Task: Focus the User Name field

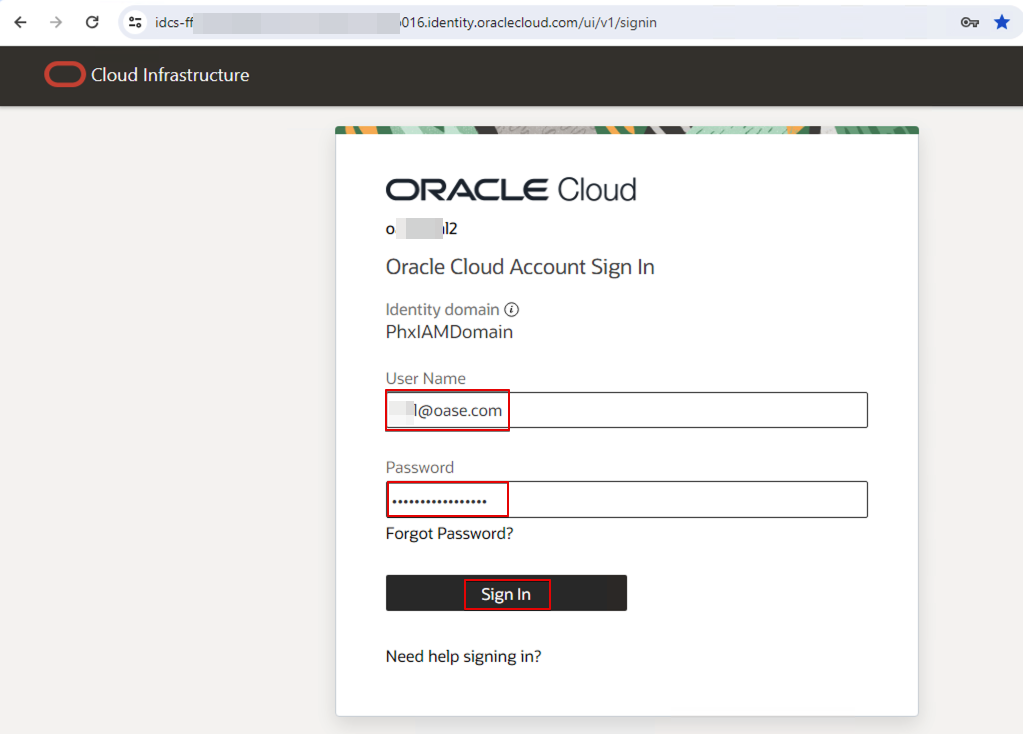Action: (626, 410)
